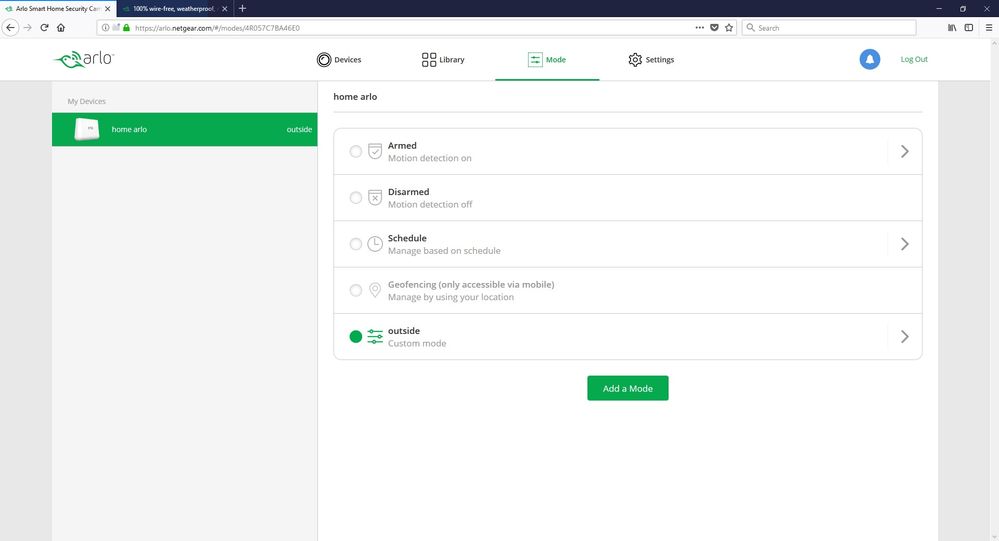The width and height of the screenshot is (999, 541).
Task: Switch to the Devices tab
Action: coord(339,60)
